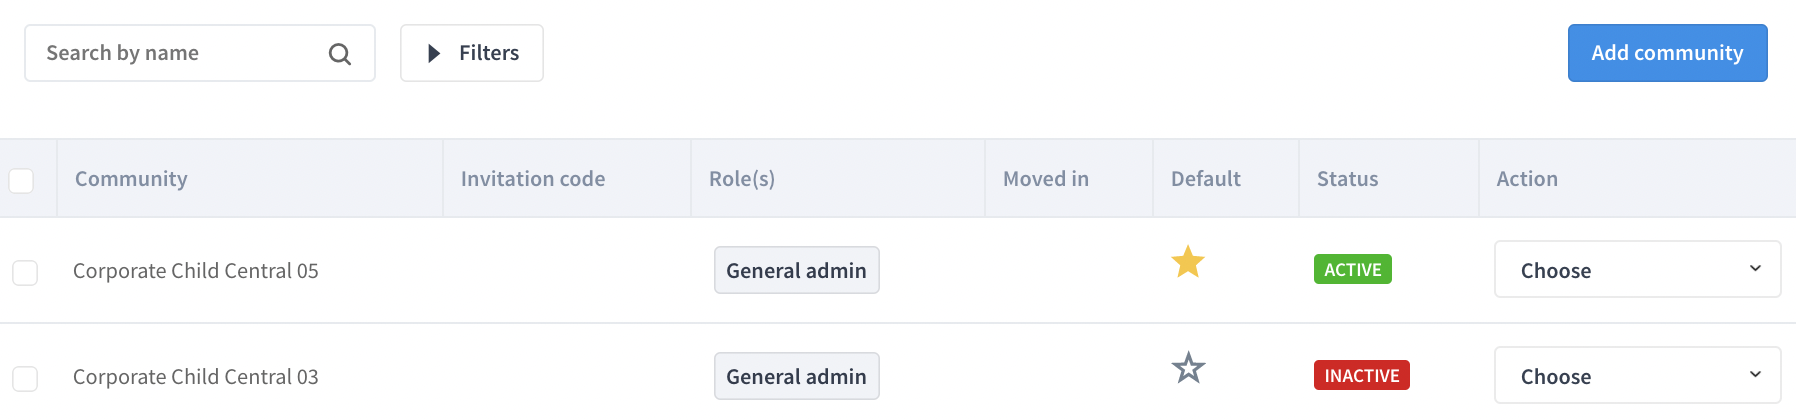The width and height of the screenshot is (1796, 420).
Task: Check the Corporate Child Central 05 row checkbox
Action: tap(25, 272)
